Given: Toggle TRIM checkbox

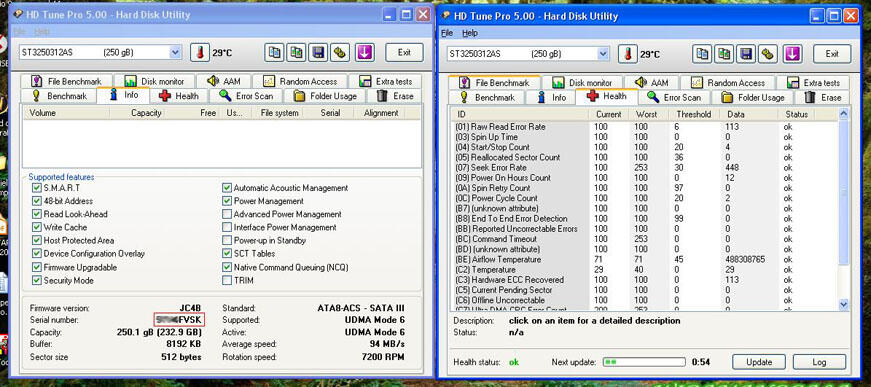Looking at the screenshot, I should click(227, 280).
